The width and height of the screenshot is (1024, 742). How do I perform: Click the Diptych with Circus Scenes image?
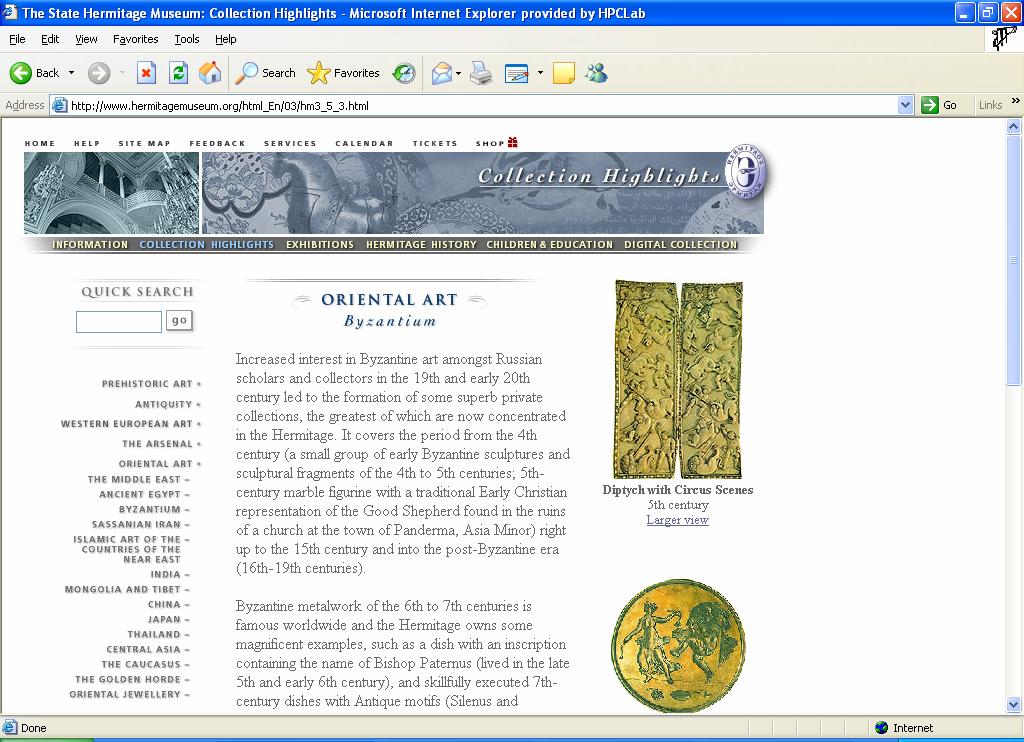tap(678, 379)
